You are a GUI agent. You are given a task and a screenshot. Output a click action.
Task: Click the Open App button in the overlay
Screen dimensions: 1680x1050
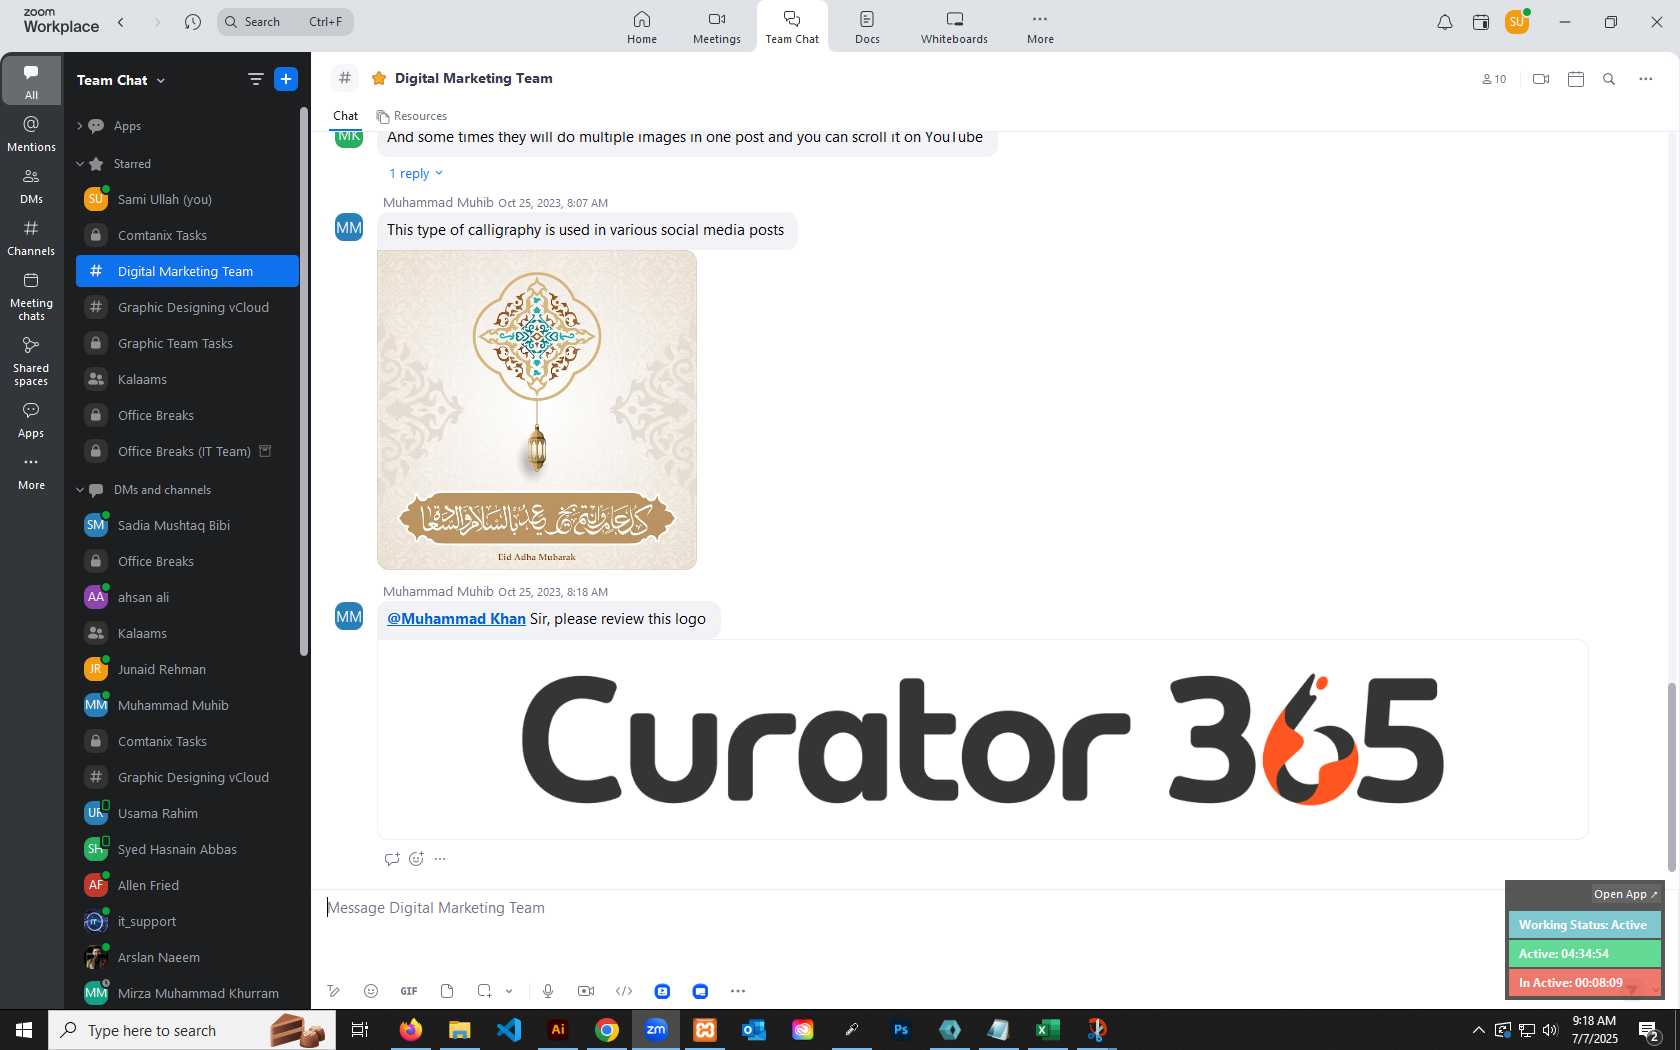pyautogui.click(x=1625, y=894)
